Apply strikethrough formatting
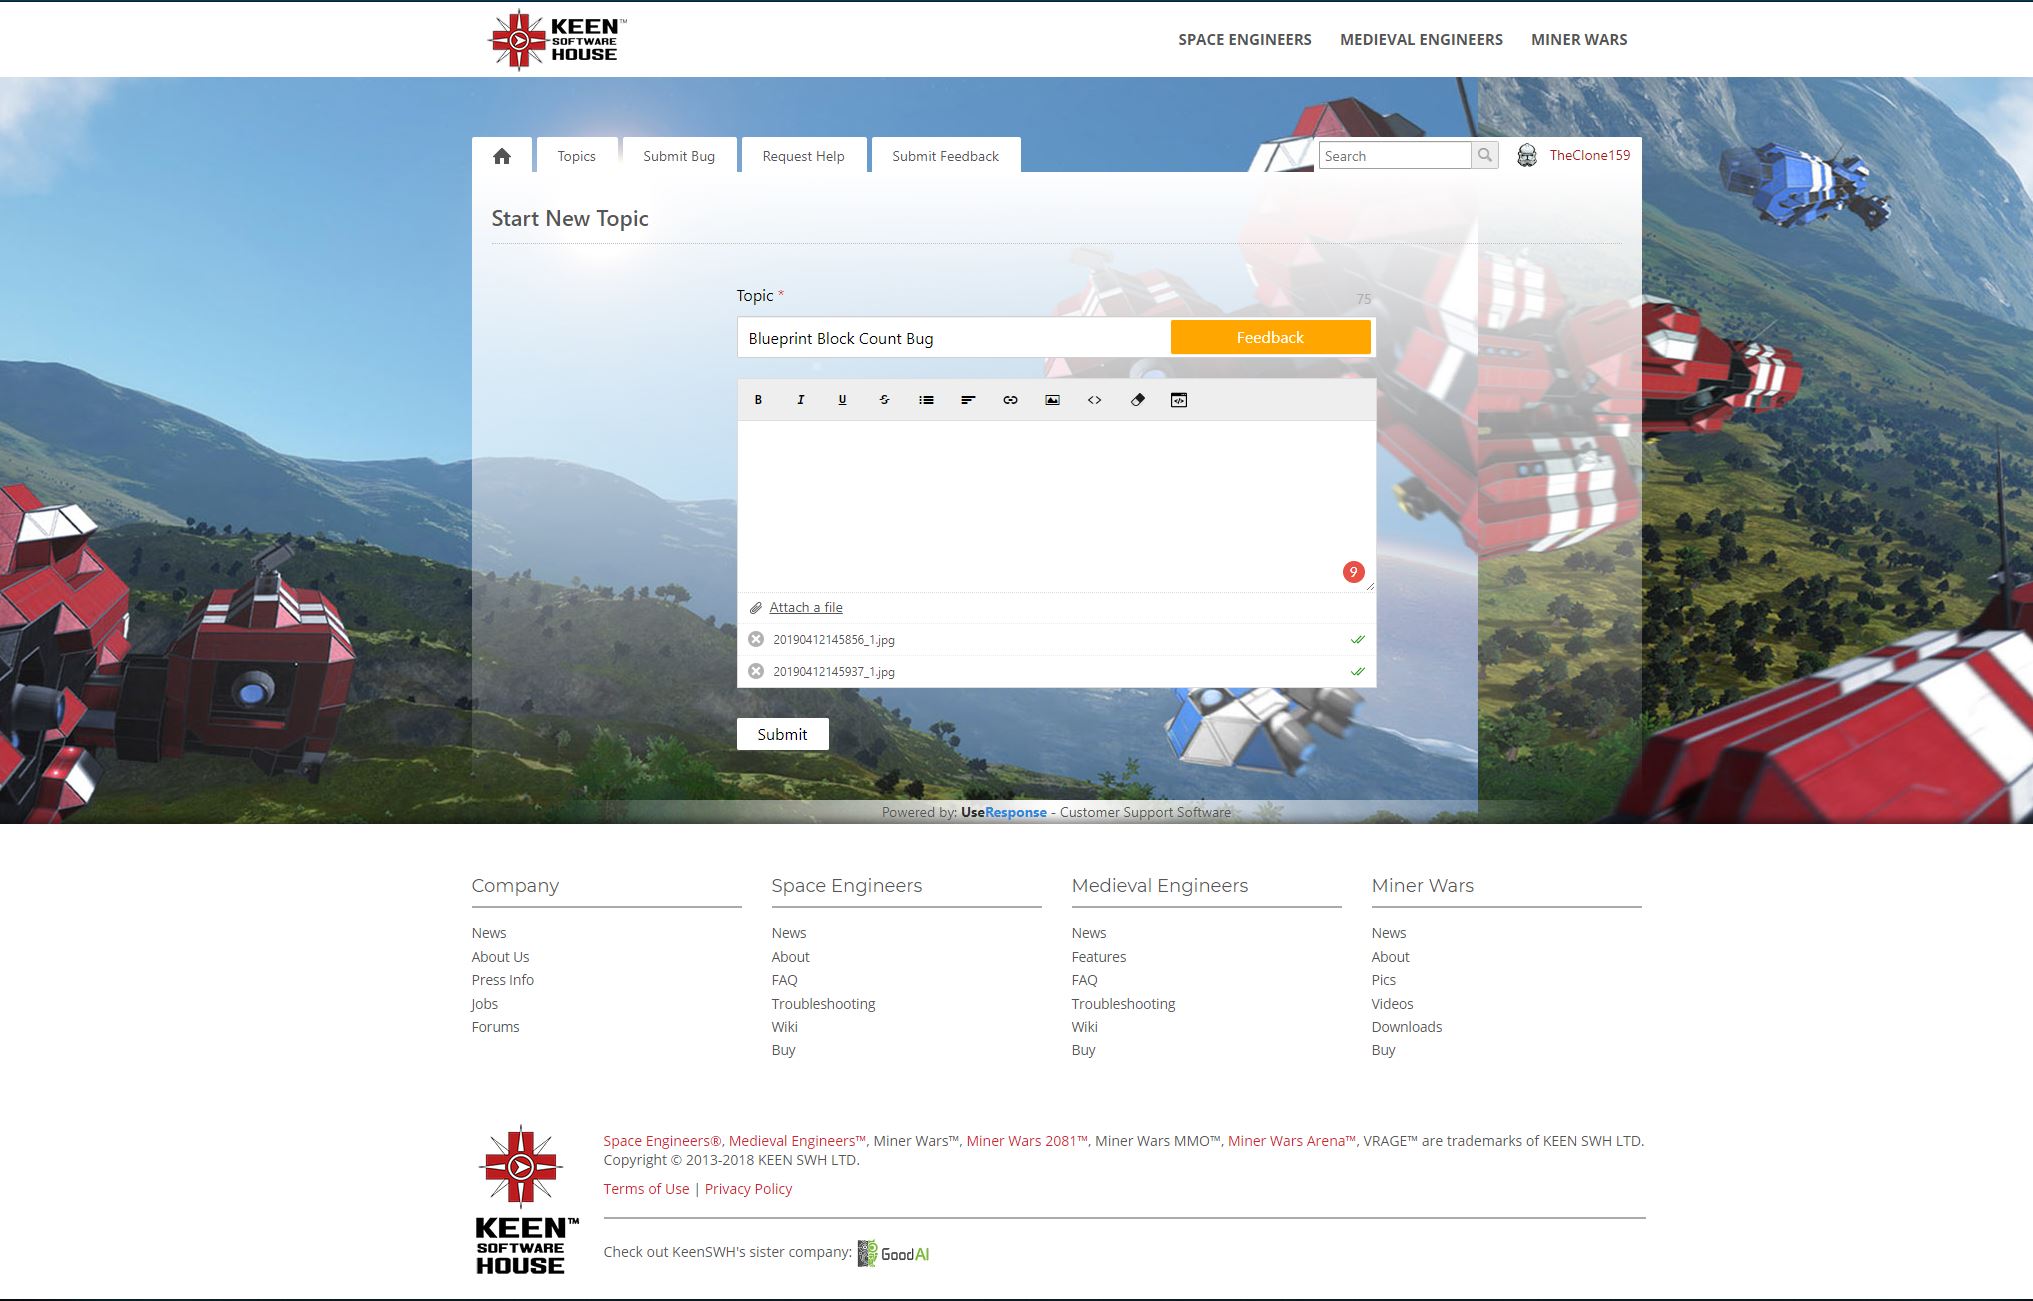 (884, 400)
